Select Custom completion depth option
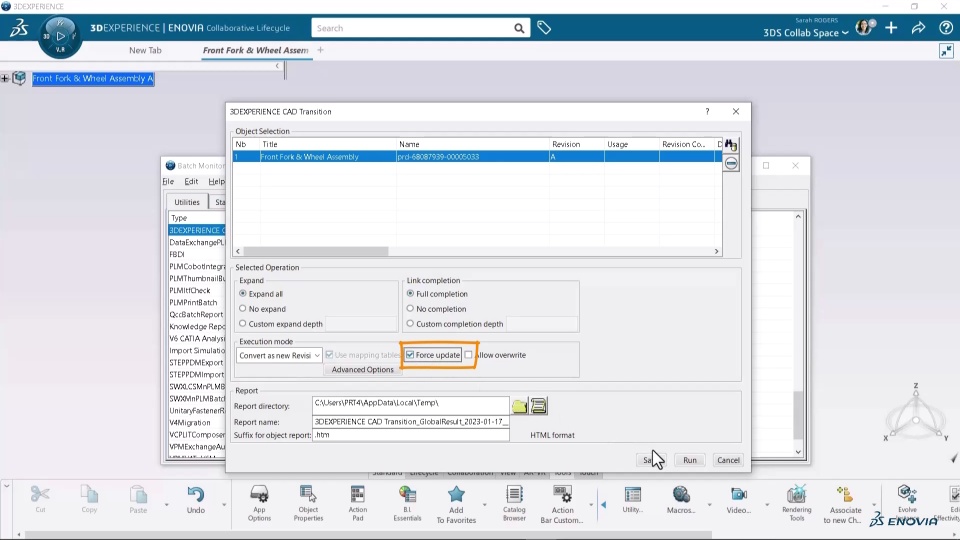The image size is (960, 540). click(x=410, y=323)
